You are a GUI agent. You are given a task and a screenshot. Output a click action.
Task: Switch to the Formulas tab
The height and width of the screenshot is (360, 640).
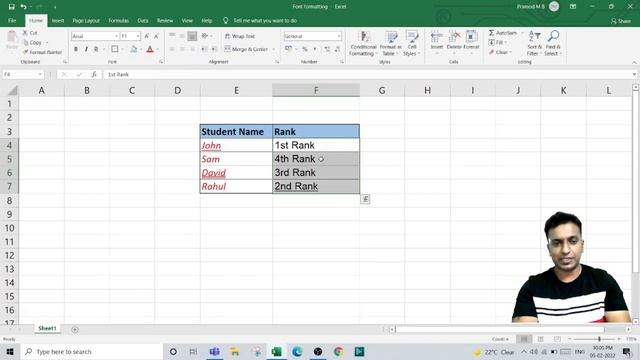(x=119, y=20)
